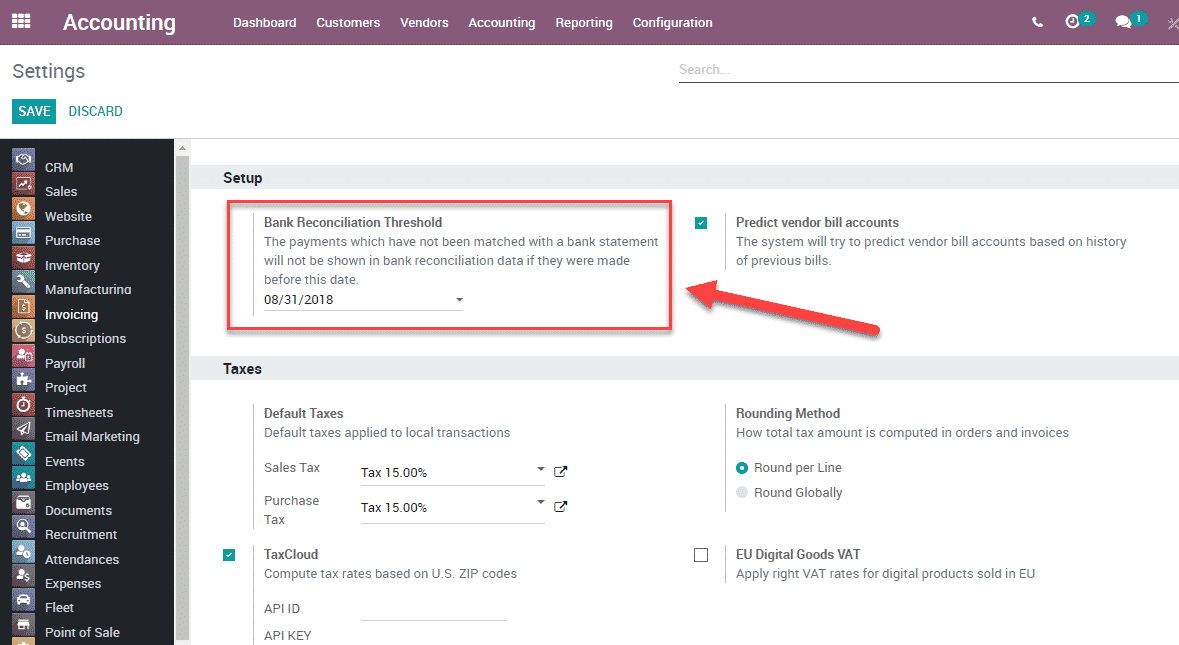The width and height of the screenshot is (1179, 645).
Task: Expand the Sales Tax dropdown
Action: pyautogui.click(x=540, y=469)
